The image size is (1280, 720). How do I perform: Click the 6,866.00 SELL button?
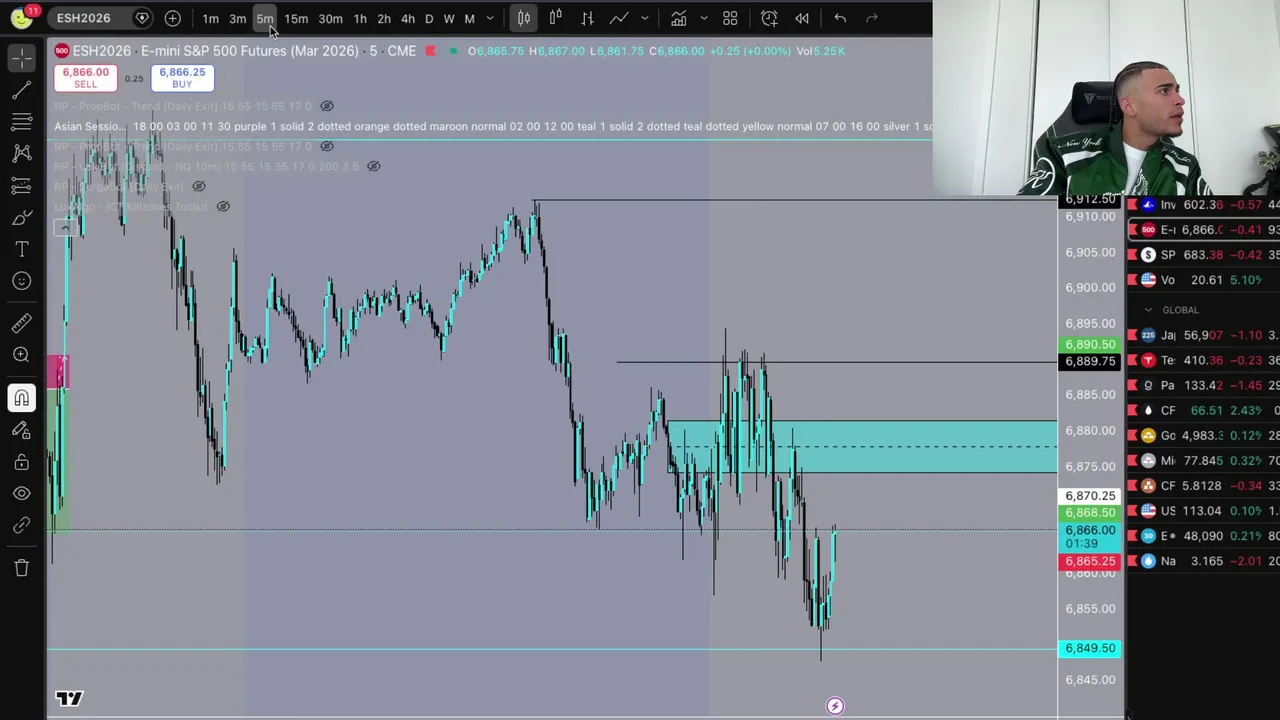85,78
